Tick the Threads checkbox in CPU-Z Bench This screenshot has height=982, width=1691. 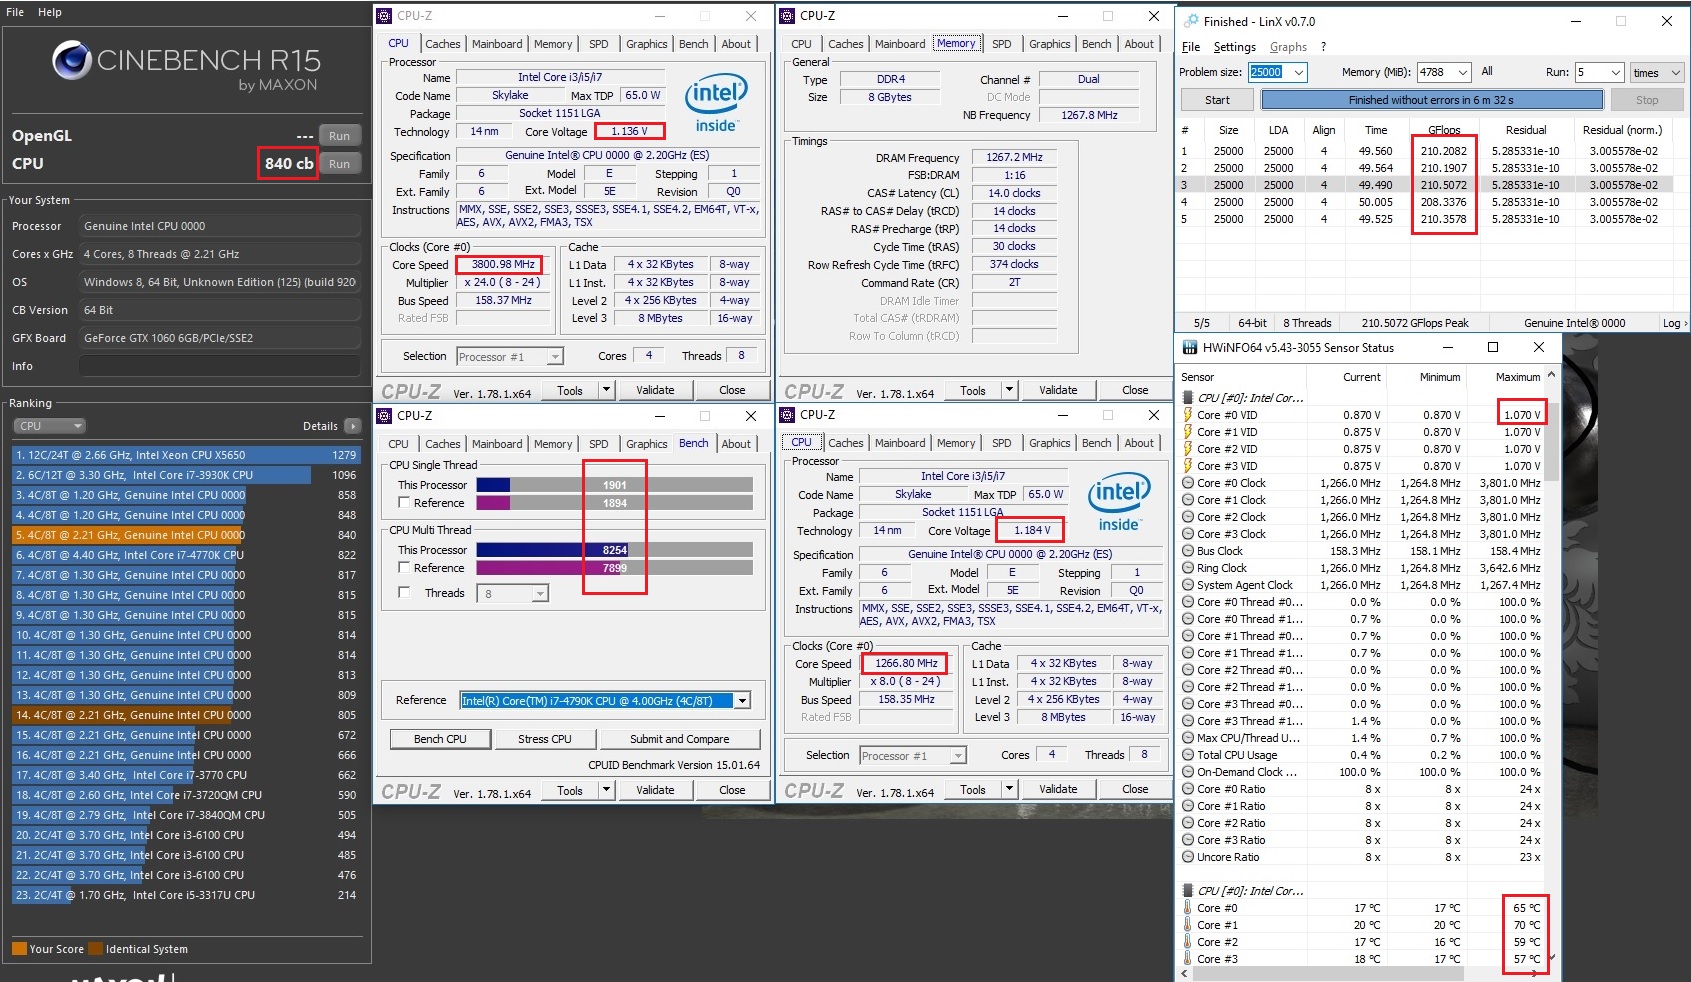[404, 592]
